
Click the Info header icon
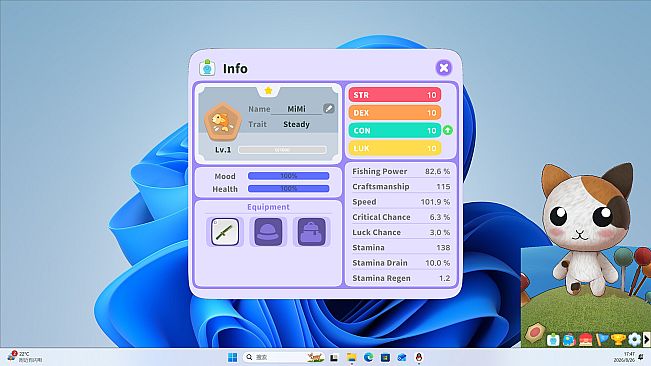coord(207,68)
